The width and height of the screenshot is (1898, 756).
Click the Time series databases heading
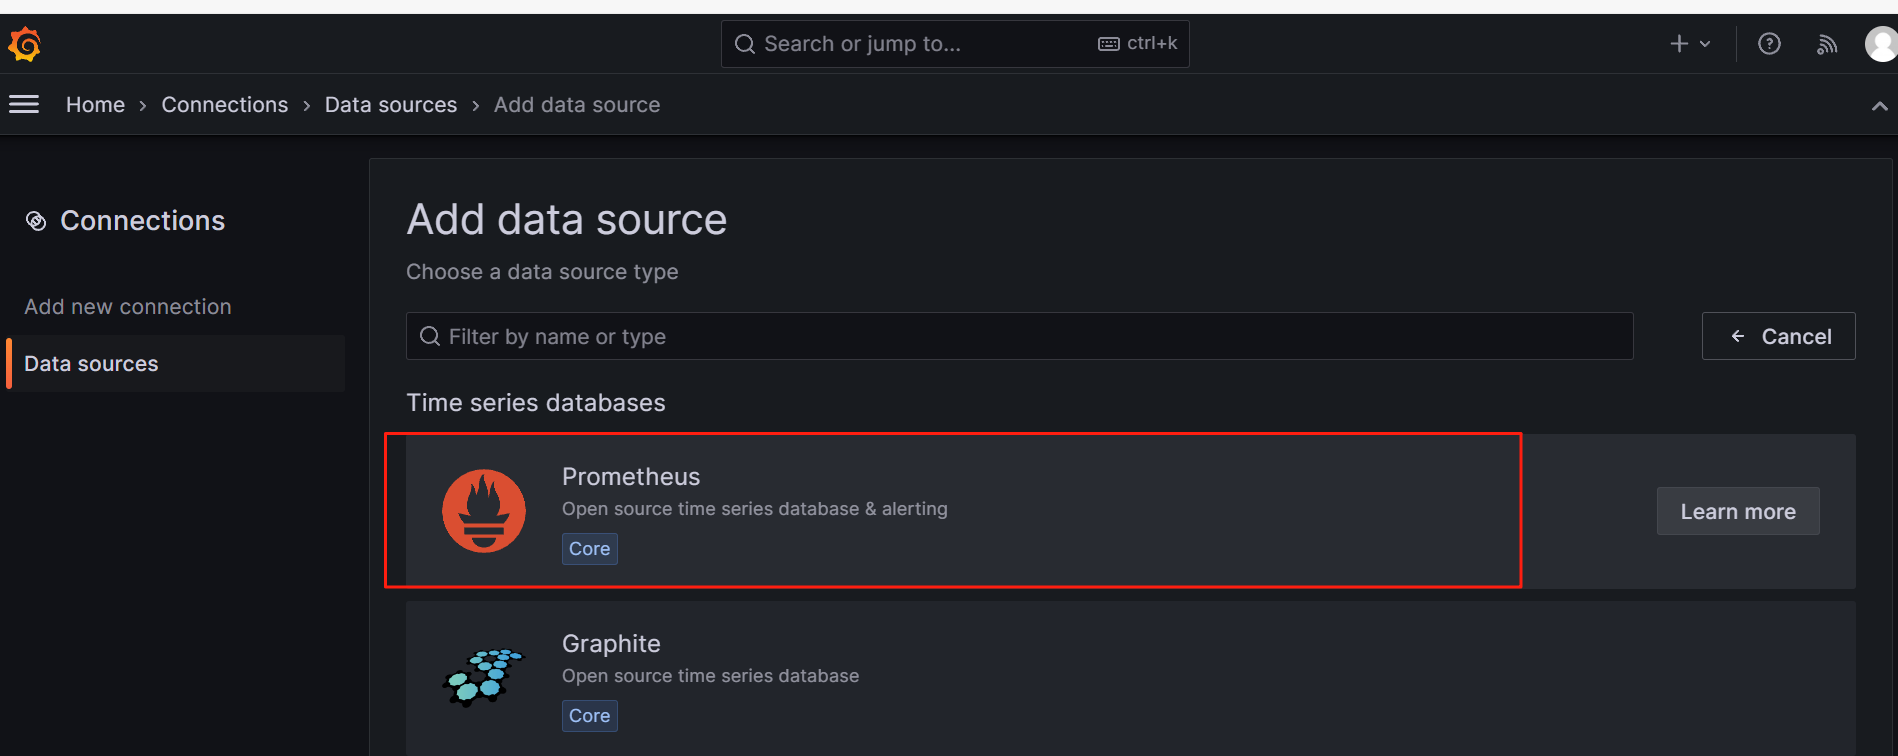(536, 403)
